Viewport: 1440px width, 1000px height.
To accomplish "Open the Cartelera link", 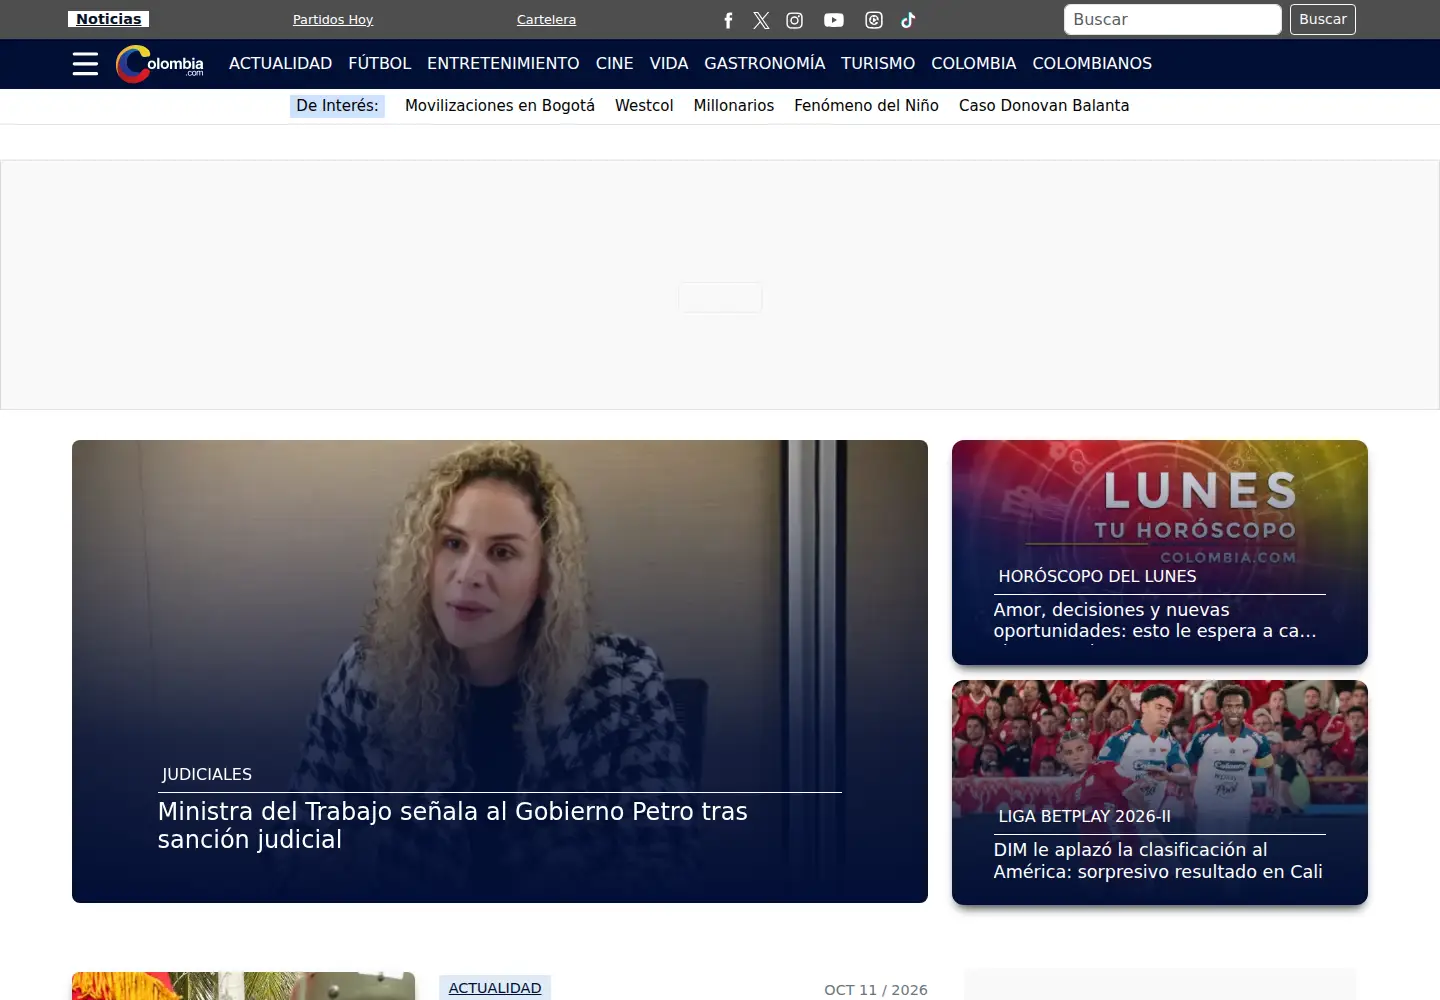I will tap(546, 20).
